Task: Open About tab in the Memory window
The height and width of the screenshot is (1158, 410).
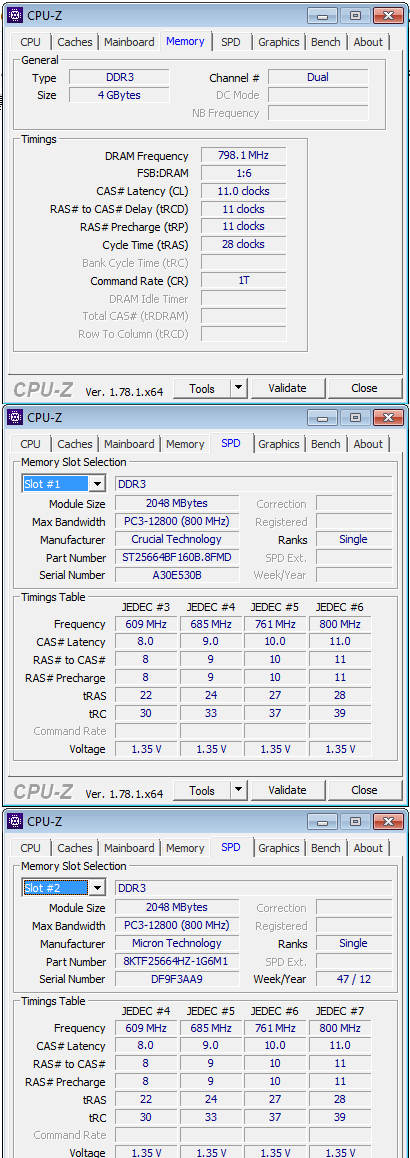Action: (368, 42)
